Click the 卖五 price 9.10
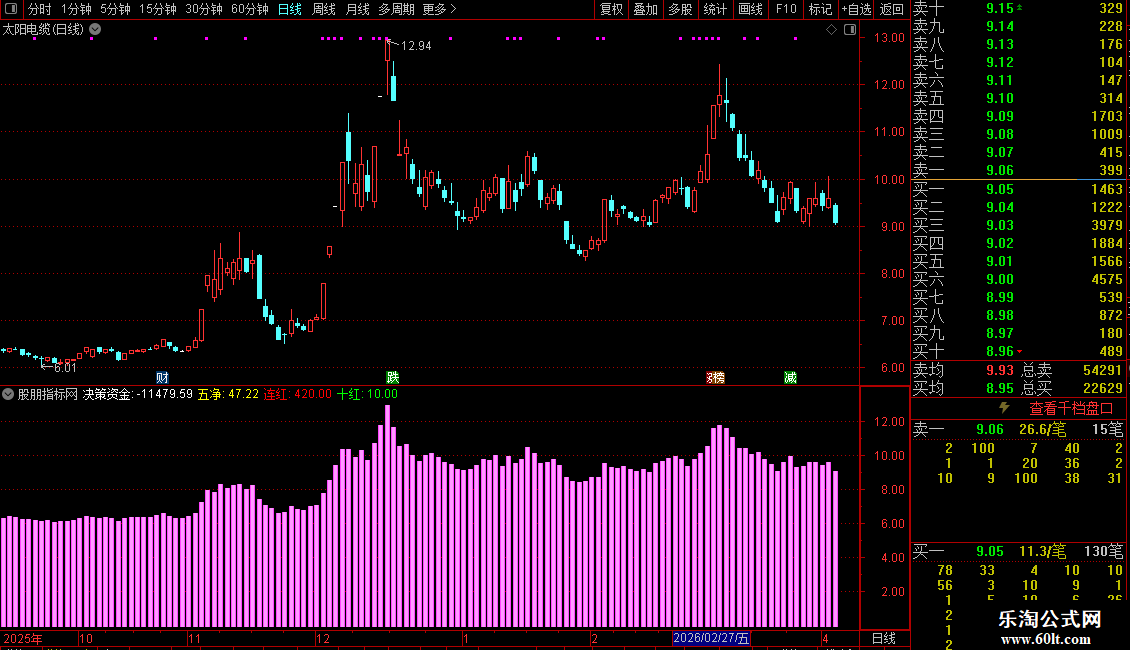This screenshot has width=1130, height=650. (x=1000, y=98)
